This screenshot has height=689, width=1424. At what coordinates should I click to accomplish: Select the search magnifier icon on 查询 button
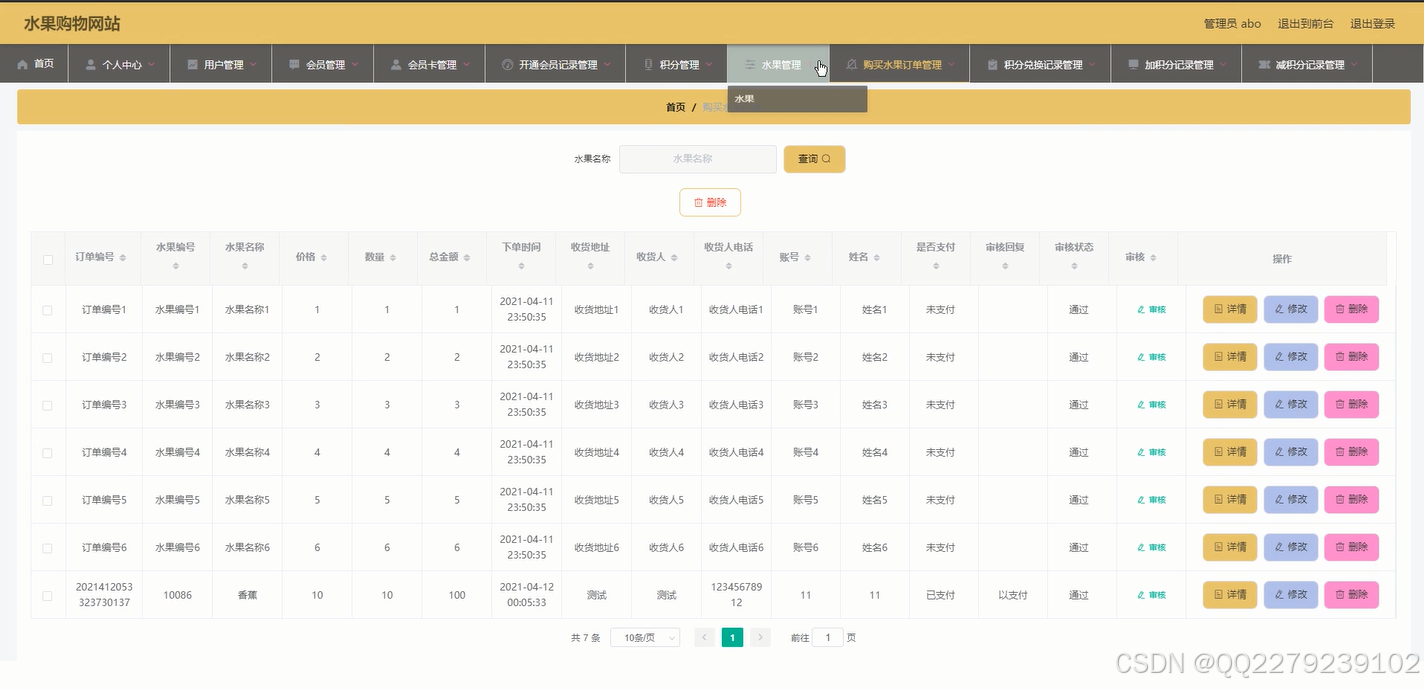click(826, 158)
